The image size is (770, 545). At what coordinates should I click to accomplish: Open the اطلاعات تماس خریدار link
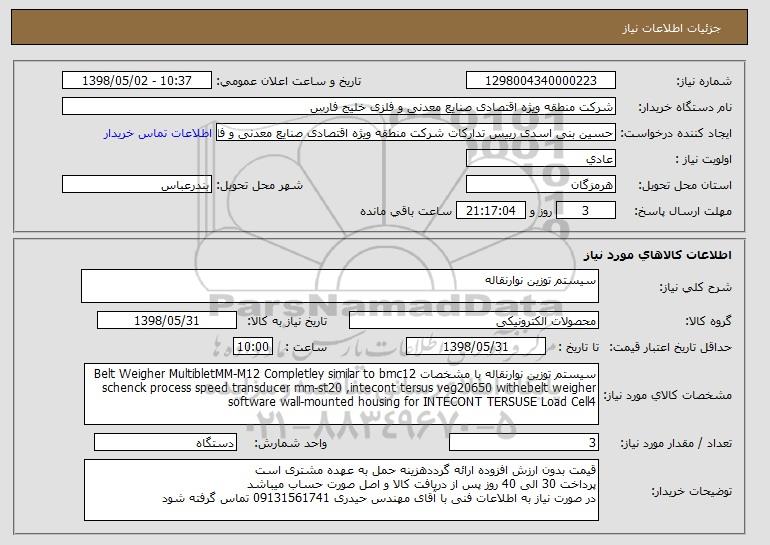coord(158,133)
